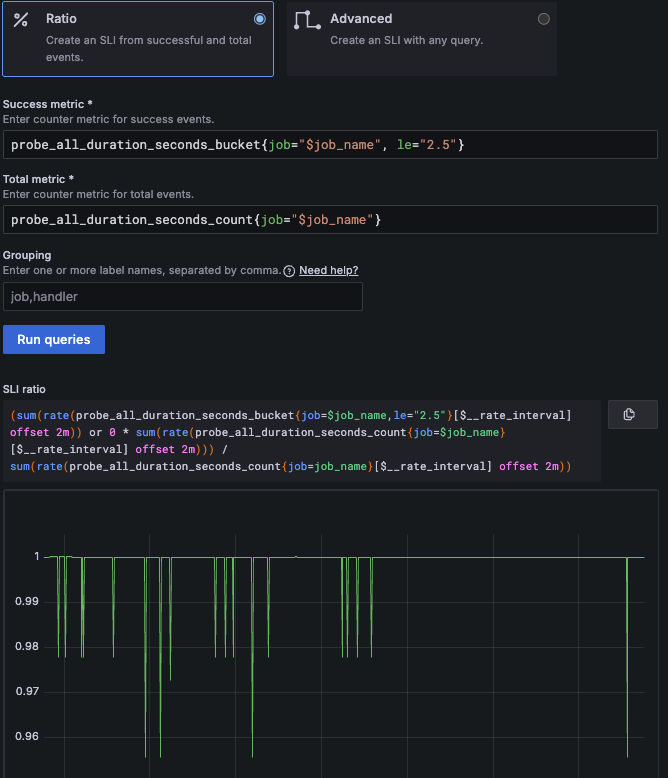668x778 pixels.
Task: Open the Need help? link
Action: [329, 271]
